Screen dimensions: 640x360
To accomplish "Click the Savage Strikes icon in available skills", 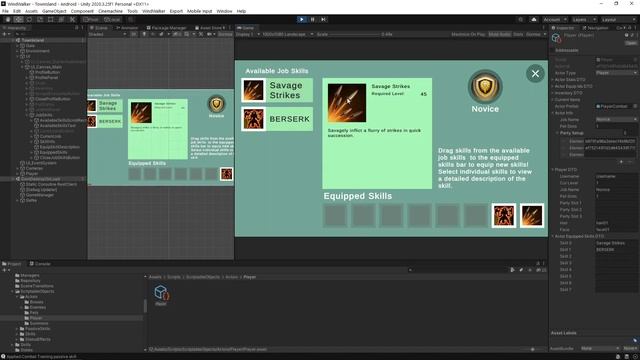I will (x=253, y=90).
